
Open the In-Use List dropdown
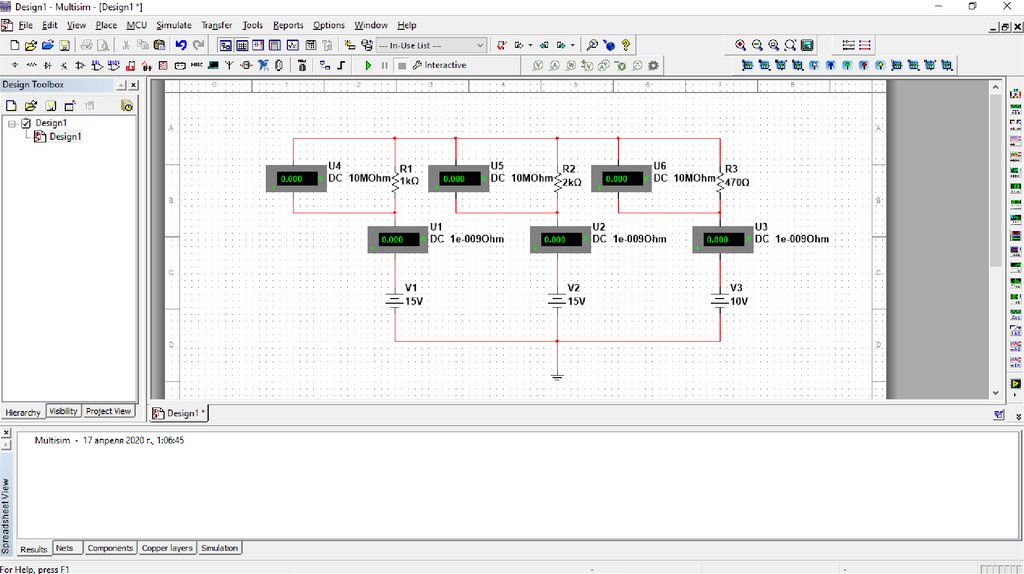pos(480,45)
